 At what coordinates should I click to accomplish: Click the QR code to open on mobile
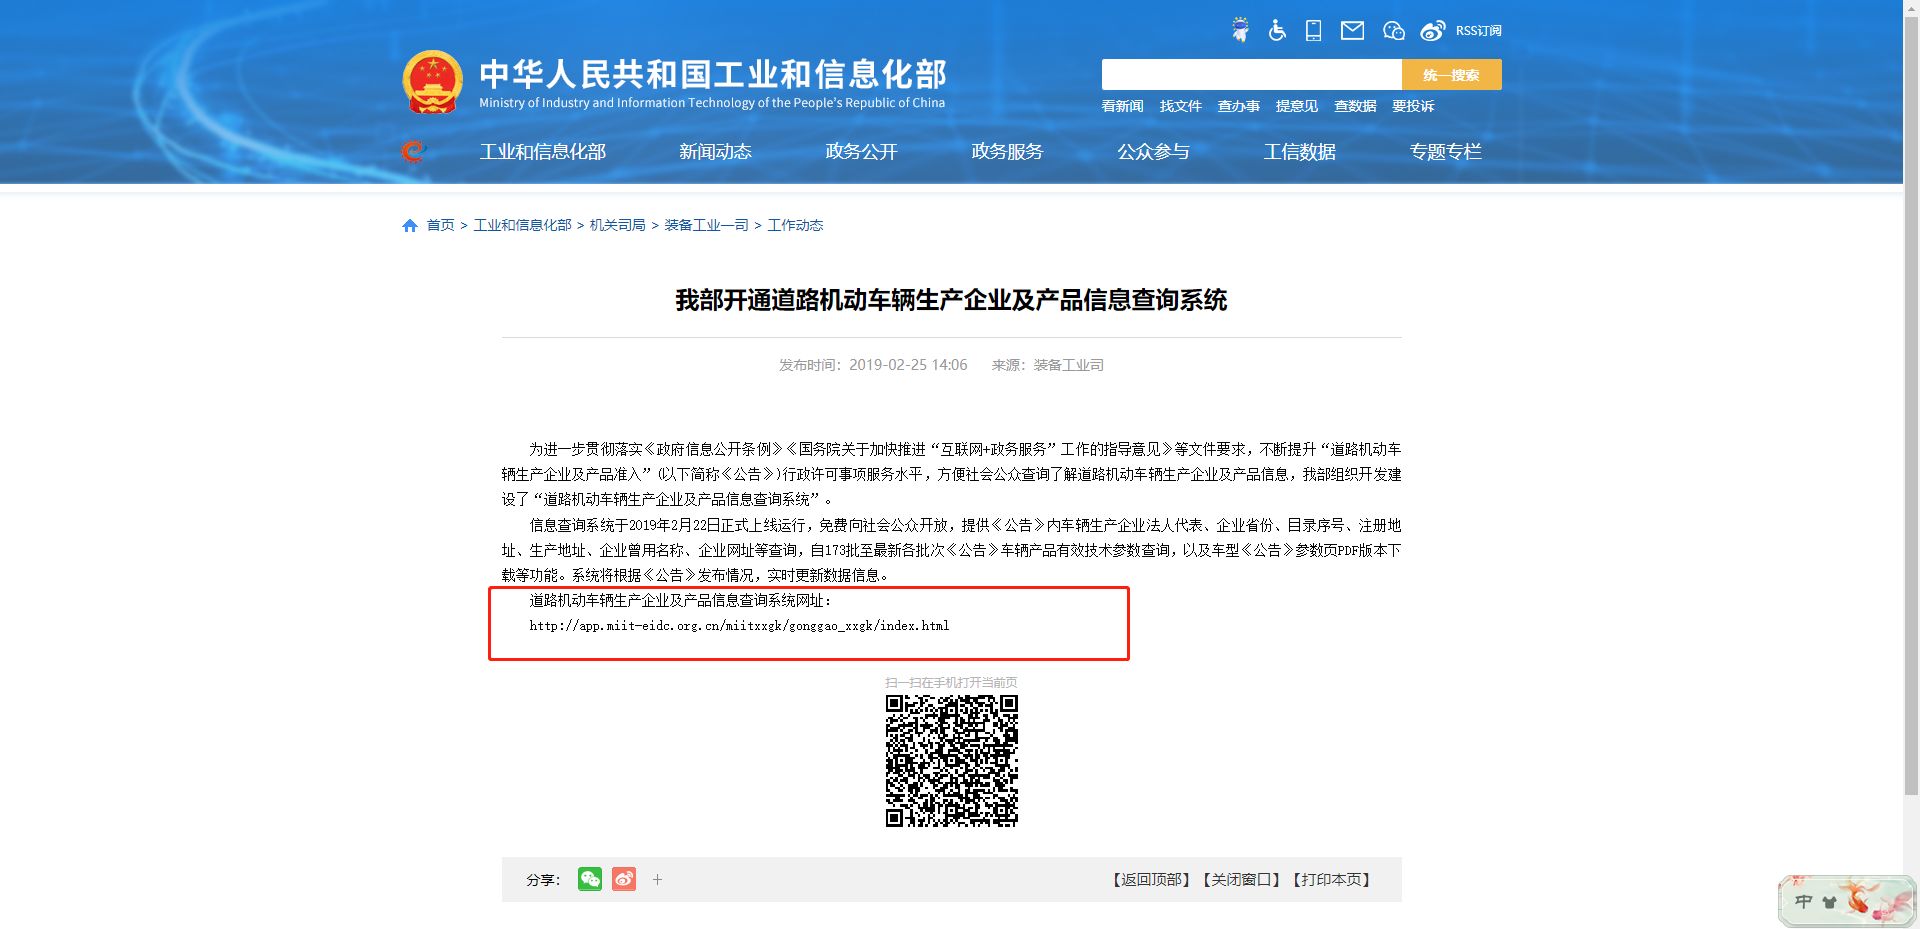952,760
